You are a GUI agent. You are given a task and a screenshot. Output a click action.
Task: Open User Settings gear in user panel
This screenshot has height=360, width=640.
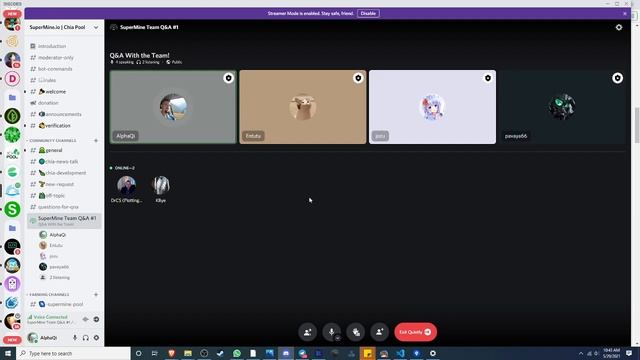(x=96, y=338)
